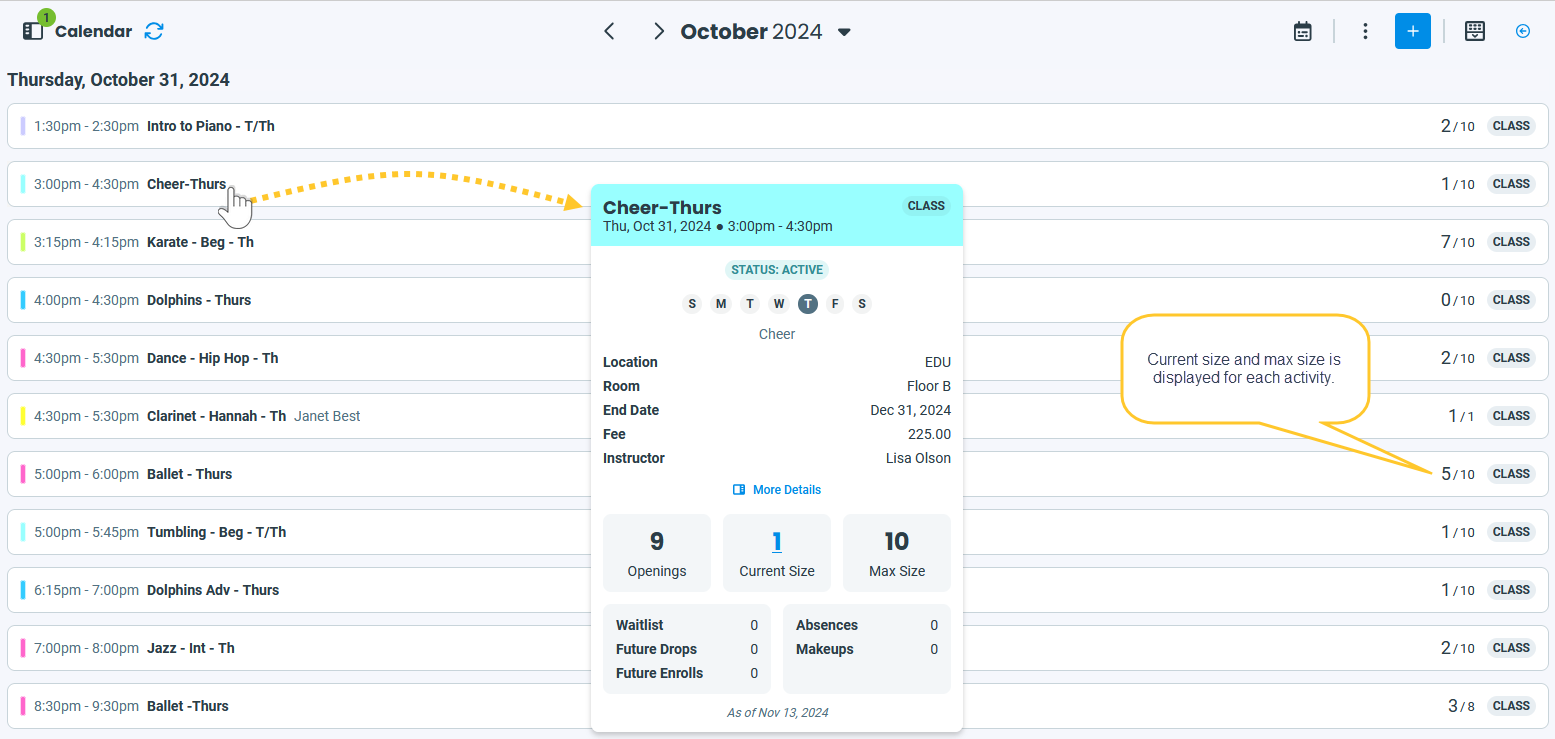Click the Makeups count row
The width and height of the screenshot is (1555, 739).
867,649
